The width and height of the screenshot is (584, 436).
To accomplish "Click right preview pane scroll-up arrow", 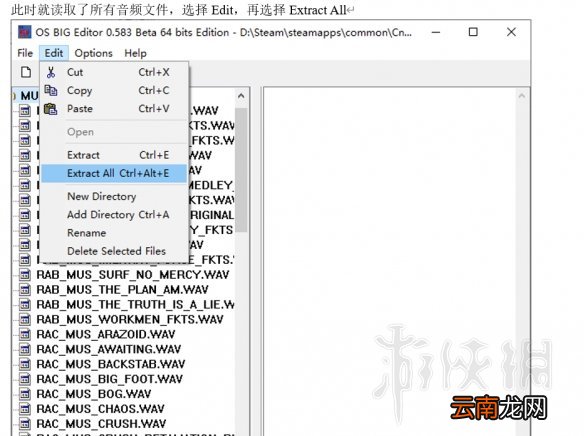I will (x=522, y=96).
